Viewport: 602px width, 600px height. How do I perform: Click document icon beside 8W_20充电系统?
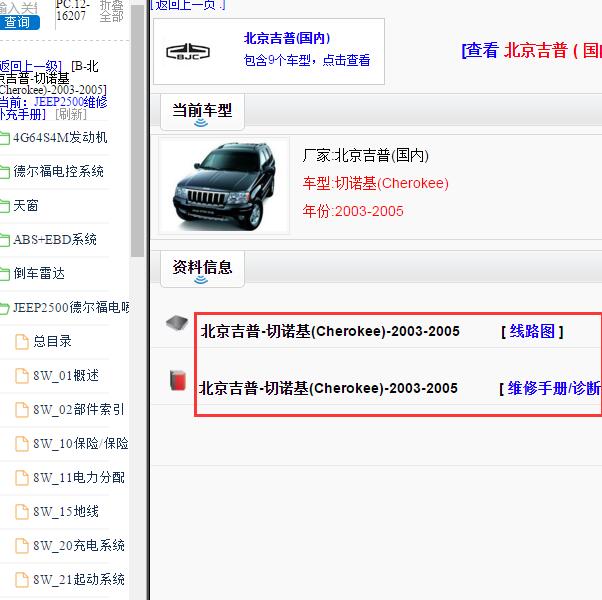22,545
